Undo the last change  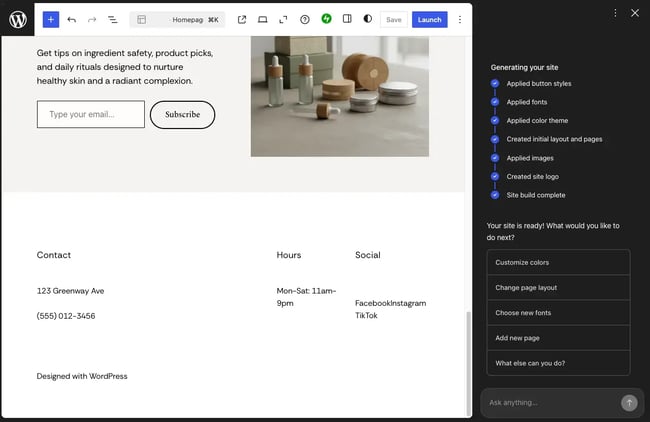(x=72, y=19)
